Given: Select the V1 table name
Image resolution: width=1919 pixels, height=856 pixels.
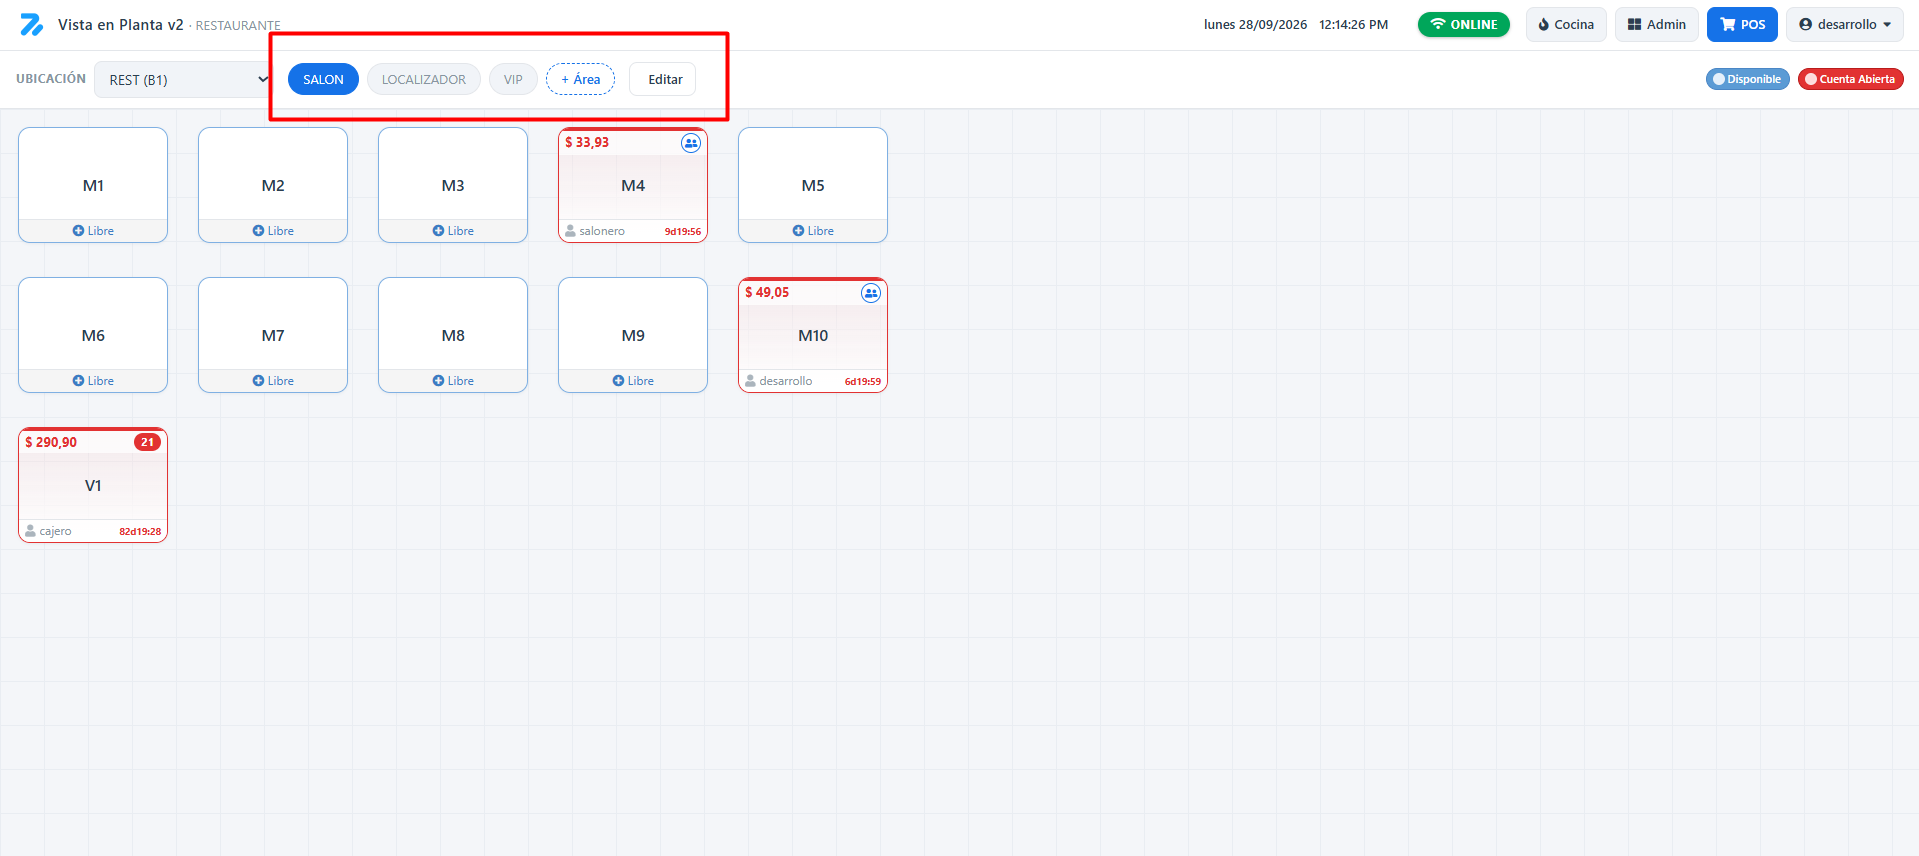Looking at the screenshot, I should click(93, 486).
